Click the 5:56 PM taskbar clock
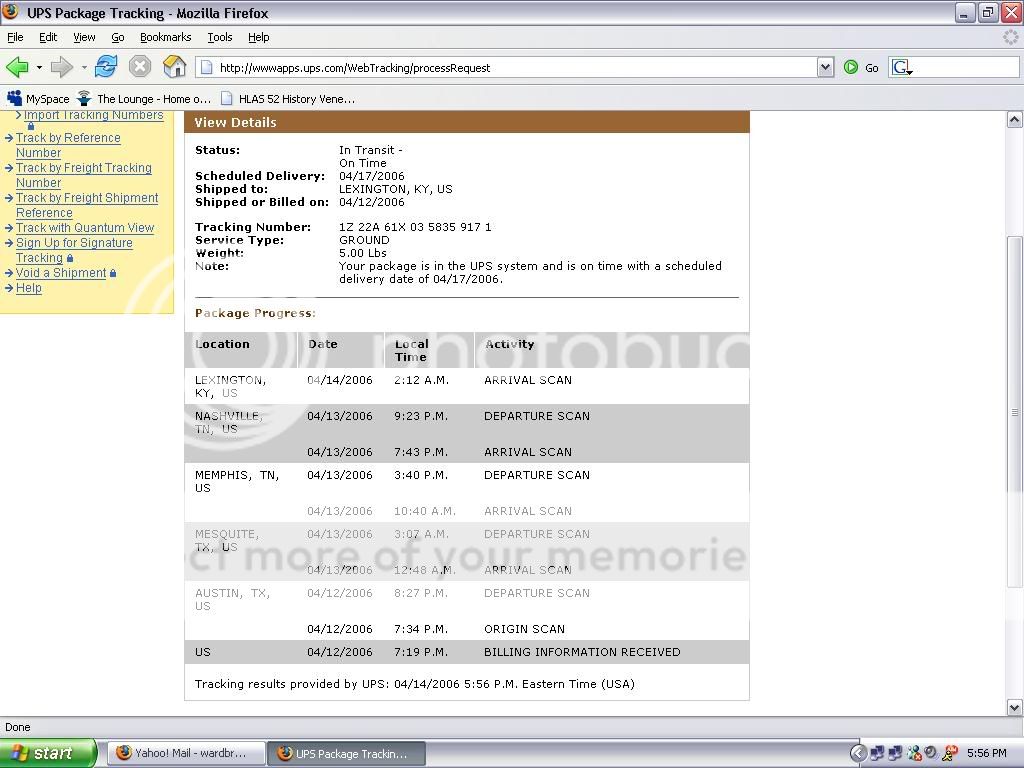1024x768 pixels. pos(986,753)
